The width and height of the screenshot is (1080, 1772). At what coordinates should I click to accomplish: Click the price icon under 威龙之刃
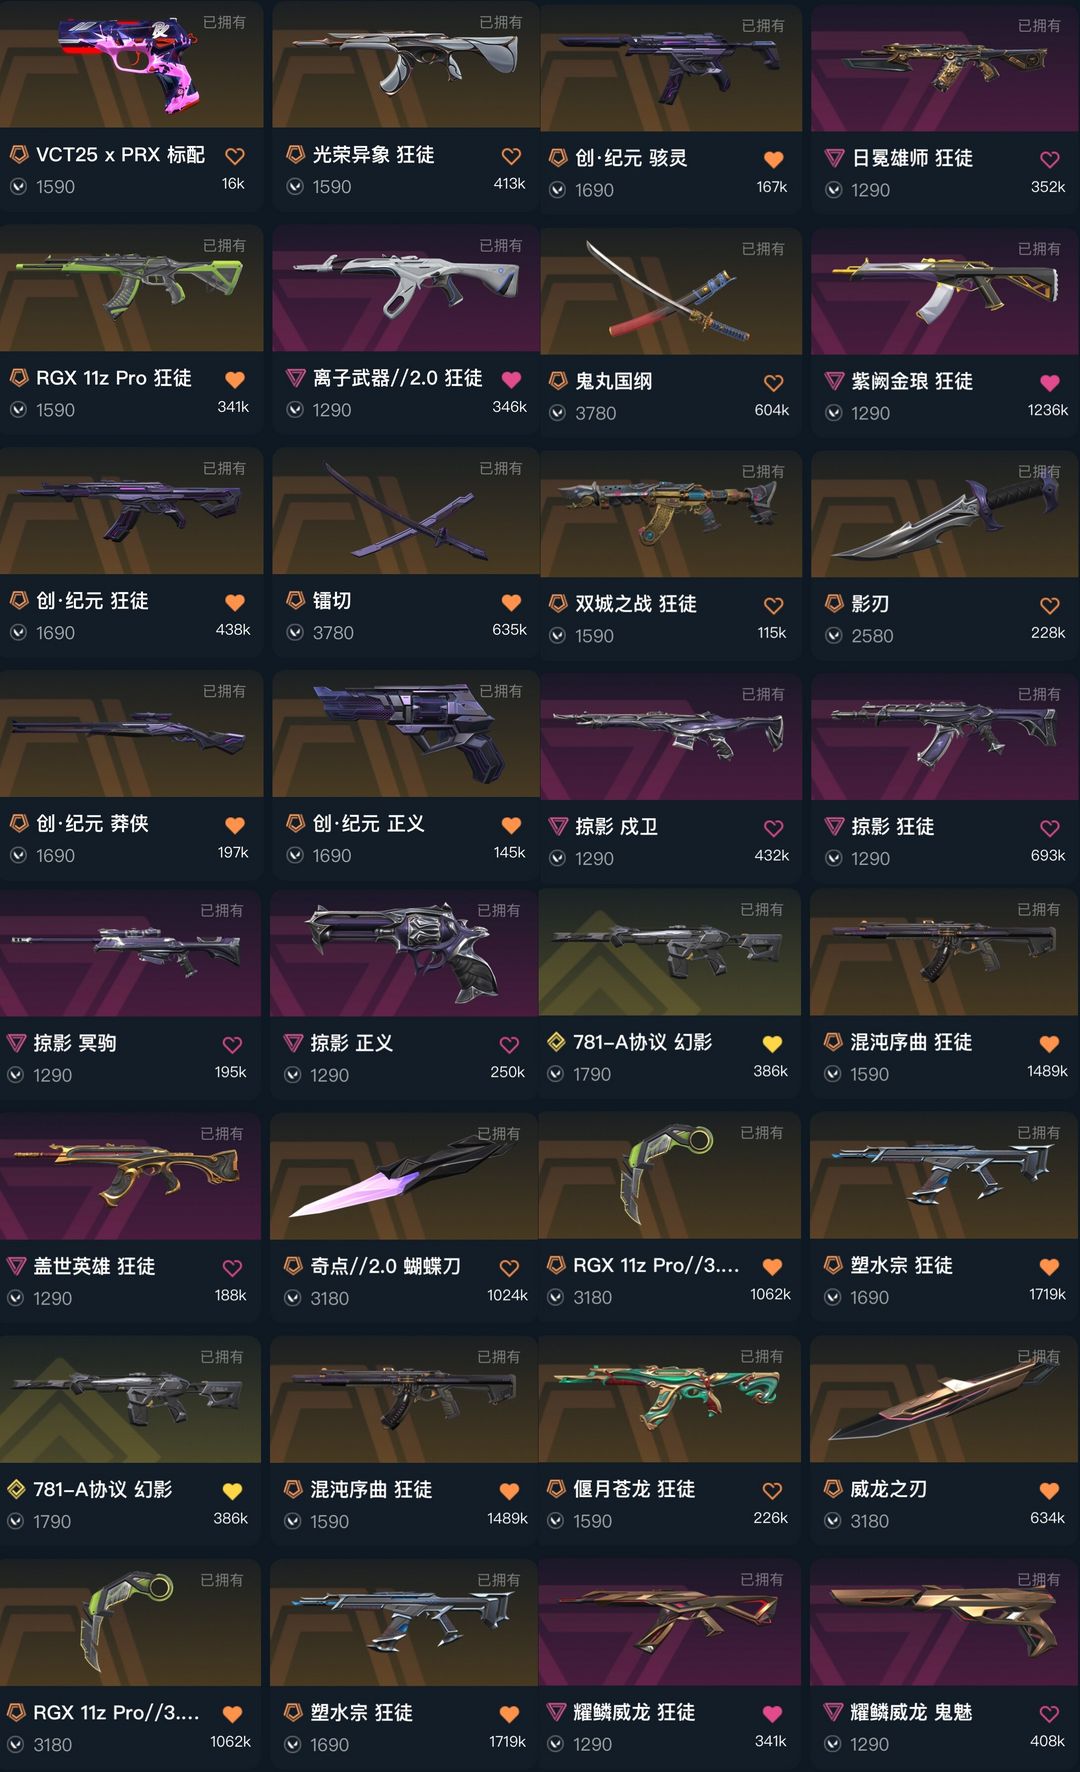click(x=833, y=1521)
